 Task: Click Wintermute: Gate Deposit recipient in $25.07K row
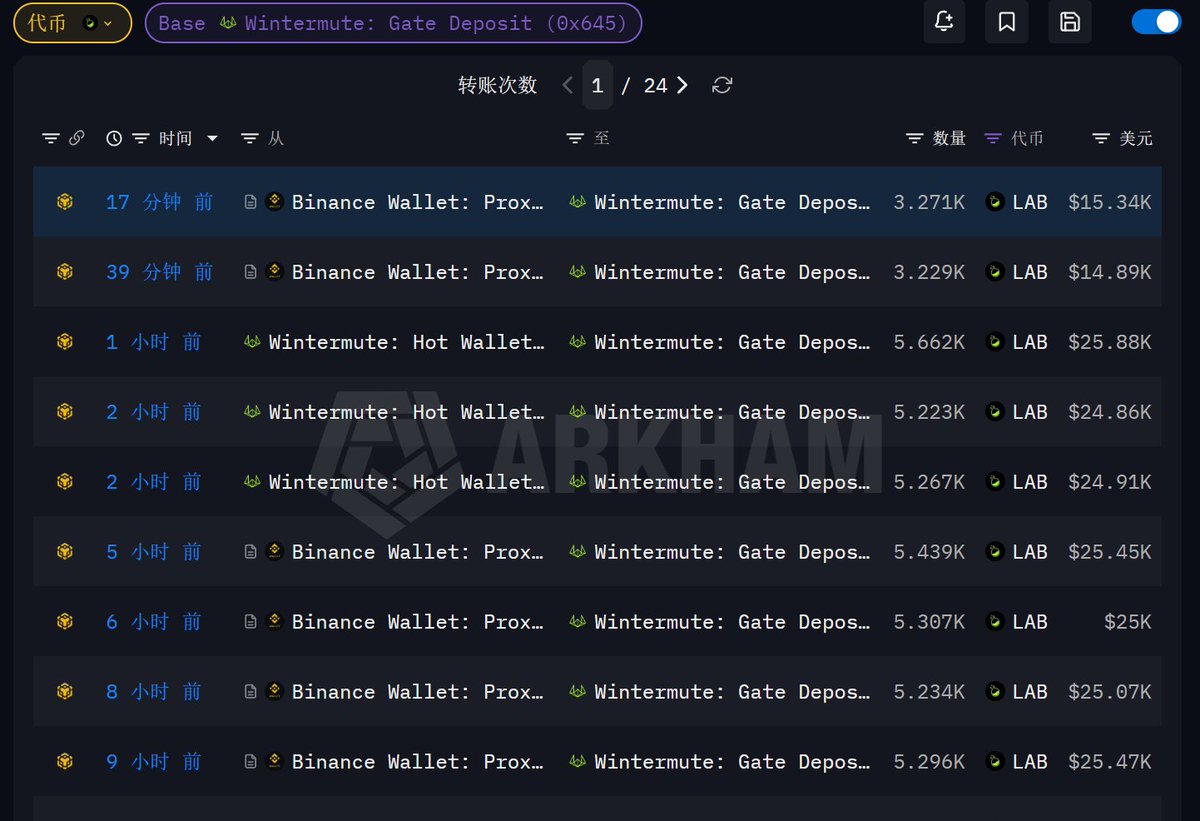[x=732, y=692]
